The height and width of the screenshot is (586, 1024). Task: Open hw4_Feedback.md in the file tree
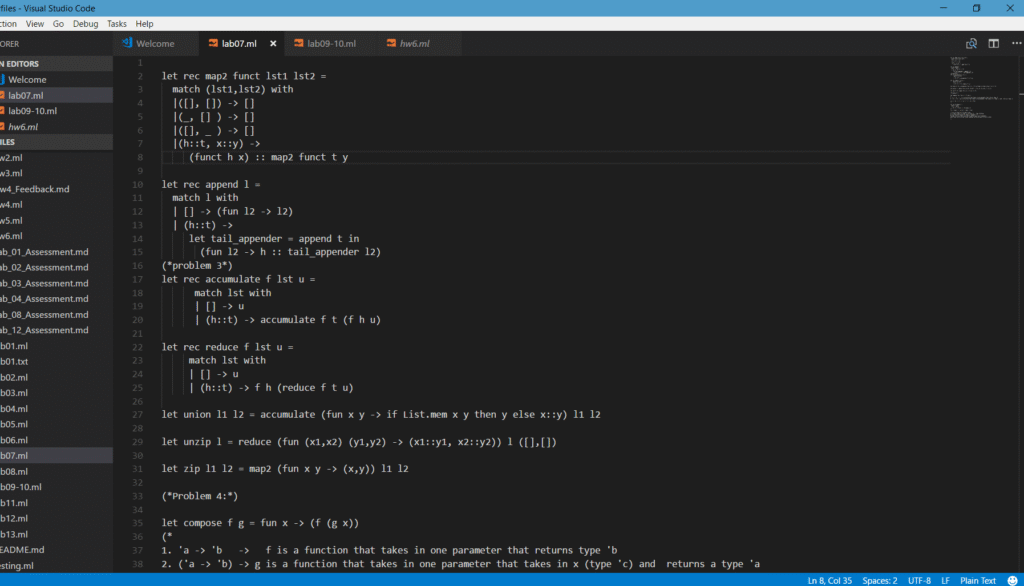[56, 189]
